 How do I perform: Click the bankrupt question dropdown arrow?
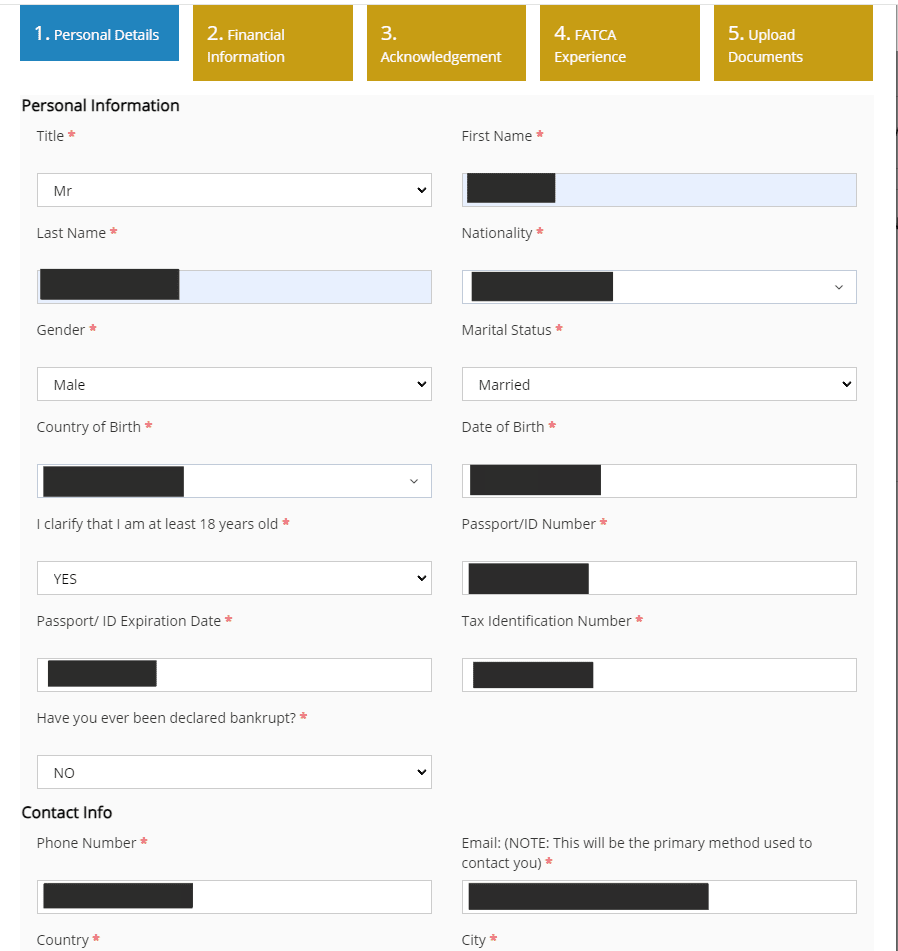(421, 773)
